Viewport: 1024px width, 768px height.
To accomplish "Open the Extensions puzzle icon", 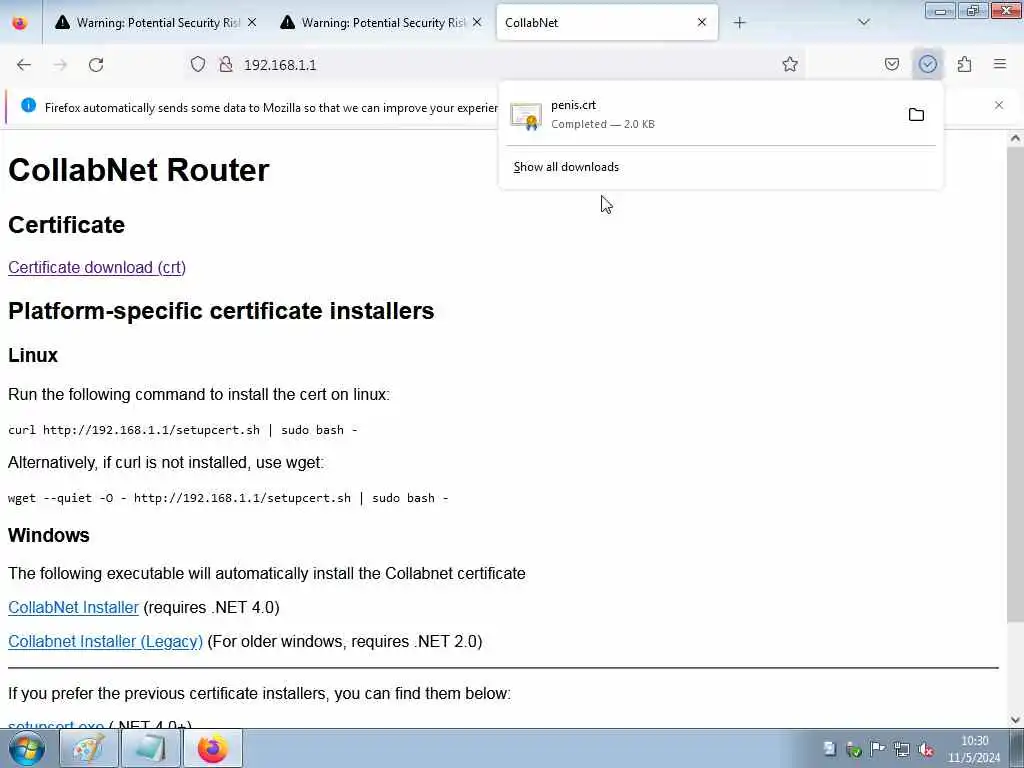I will (964, 64).
